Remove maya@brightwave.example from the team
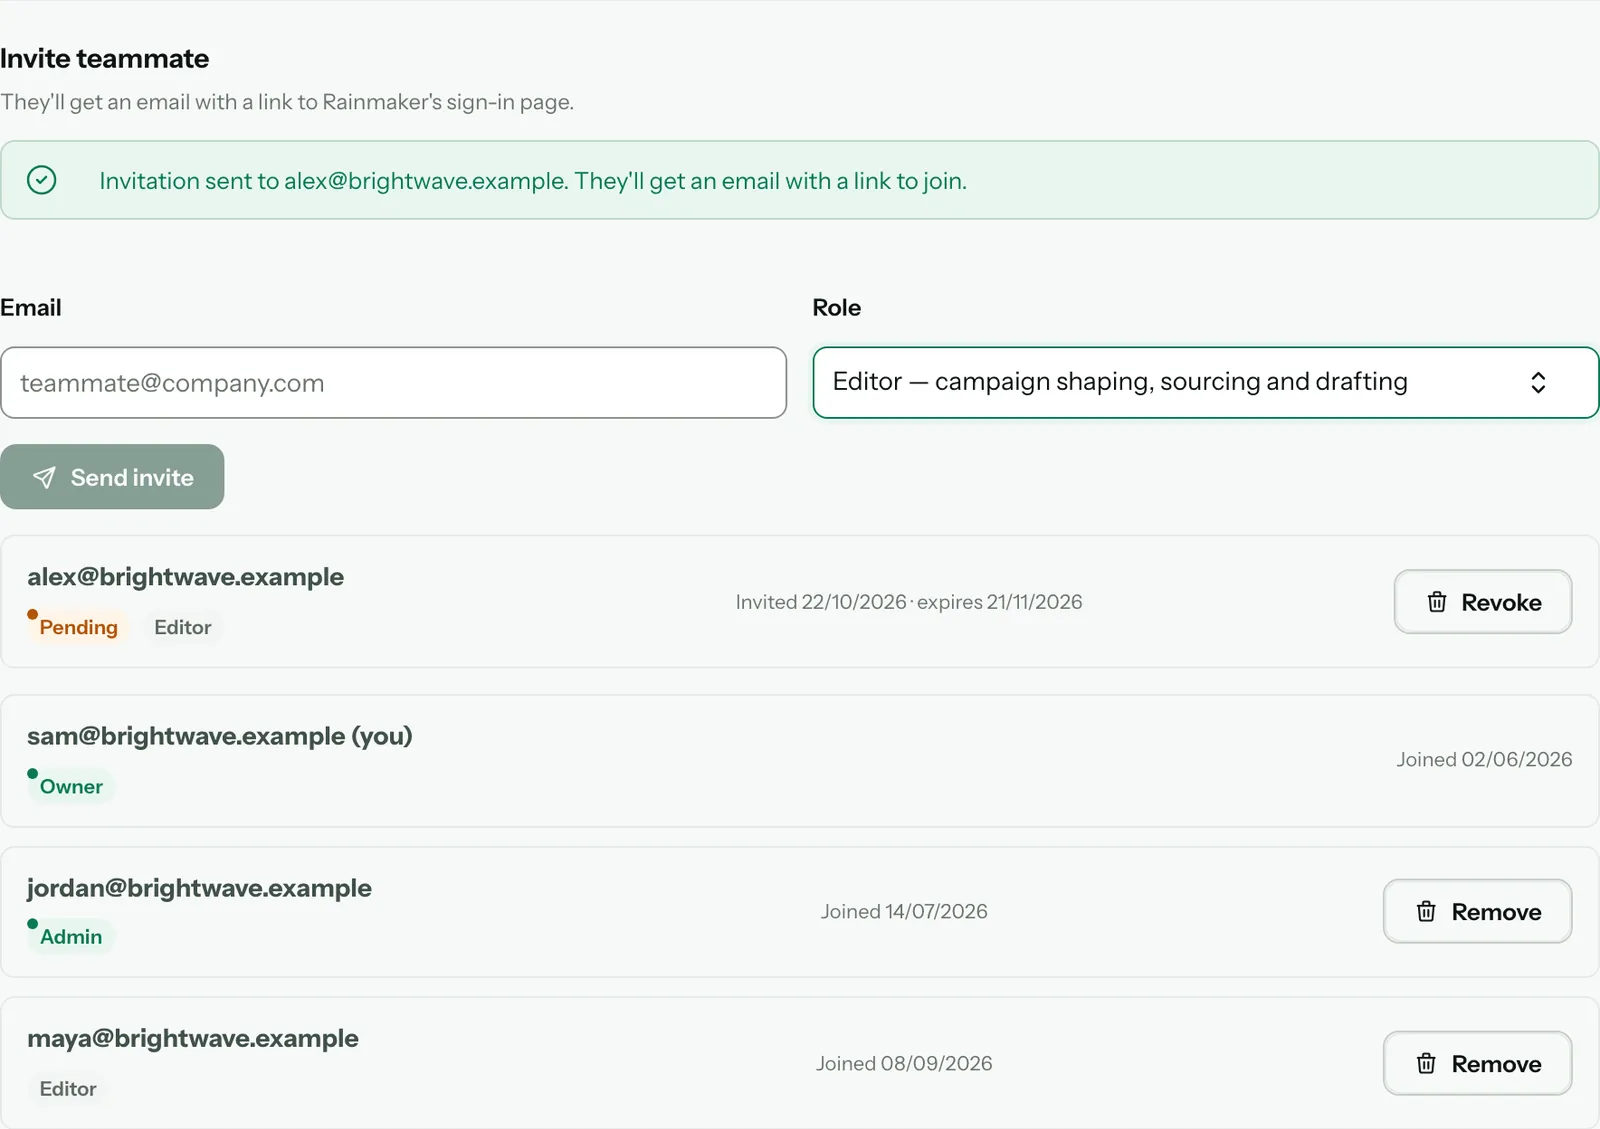 (x=1478, y=1063)
